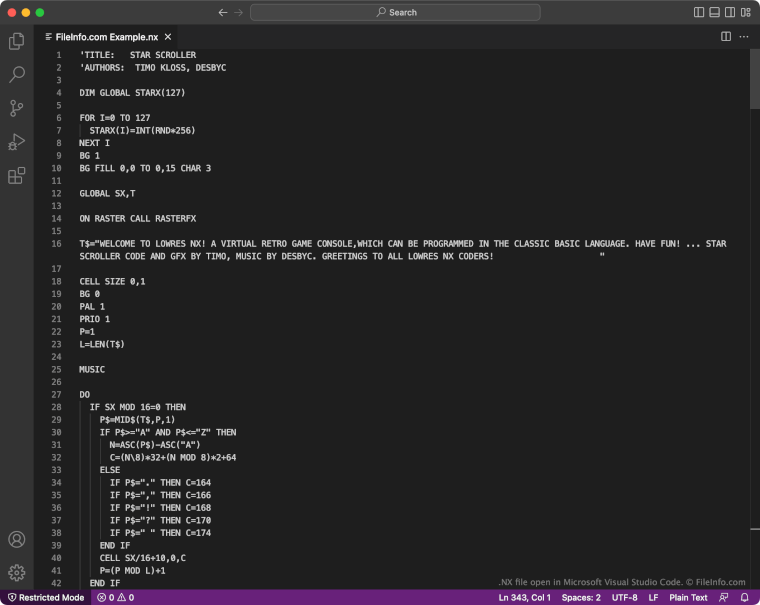Open the editor More Actions menu
The image size is (760, 605).
[744, 36]
